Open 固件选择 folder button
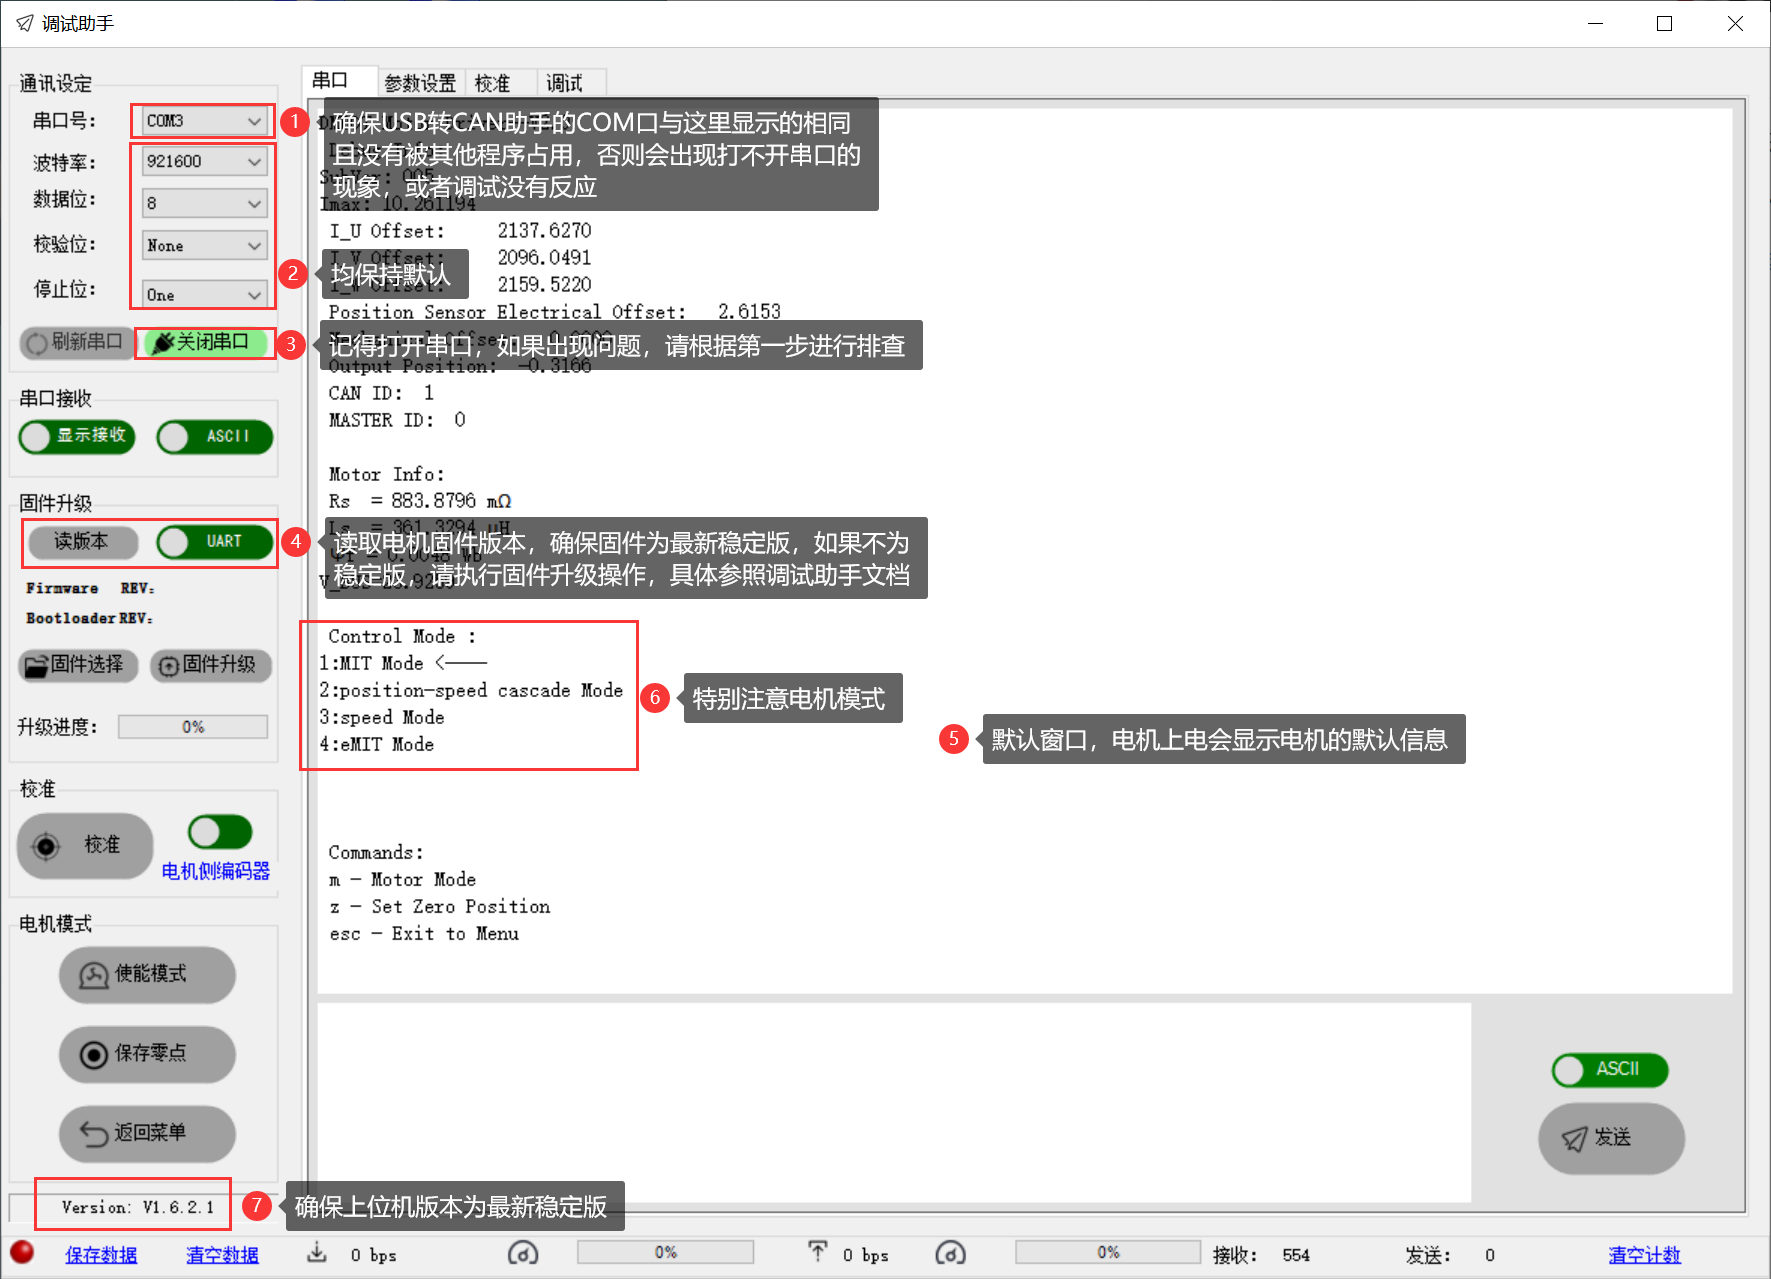This screenshot has height=1279, width=1771. pos(77,665)
